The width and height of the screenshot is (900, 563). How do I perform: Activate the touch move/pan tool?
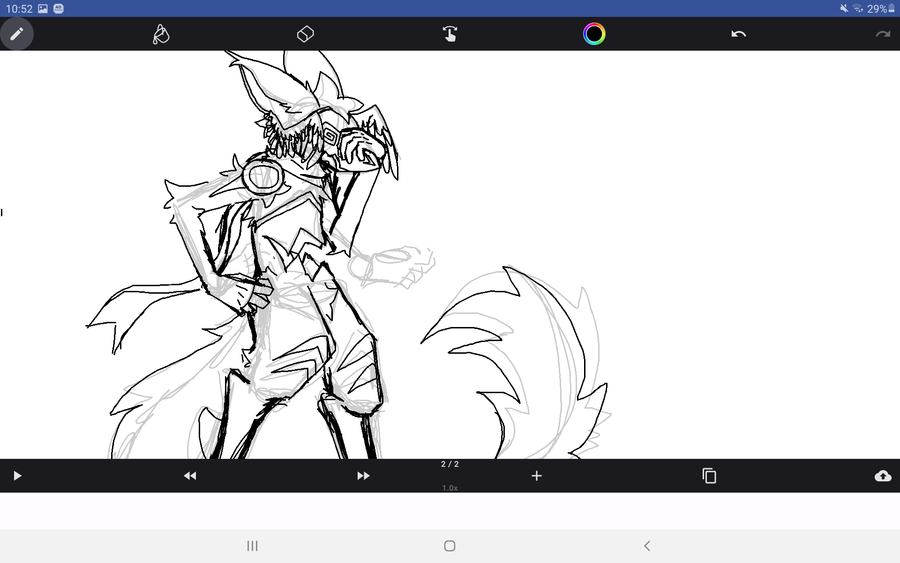point(449,34)
